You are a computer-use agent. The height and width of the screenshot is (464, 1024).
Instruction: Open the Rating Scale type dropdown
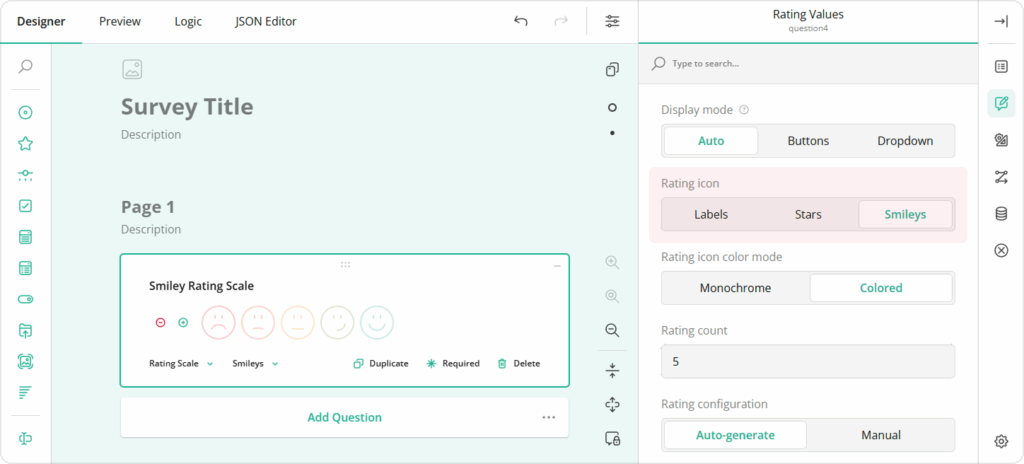[x=181, y=364]
